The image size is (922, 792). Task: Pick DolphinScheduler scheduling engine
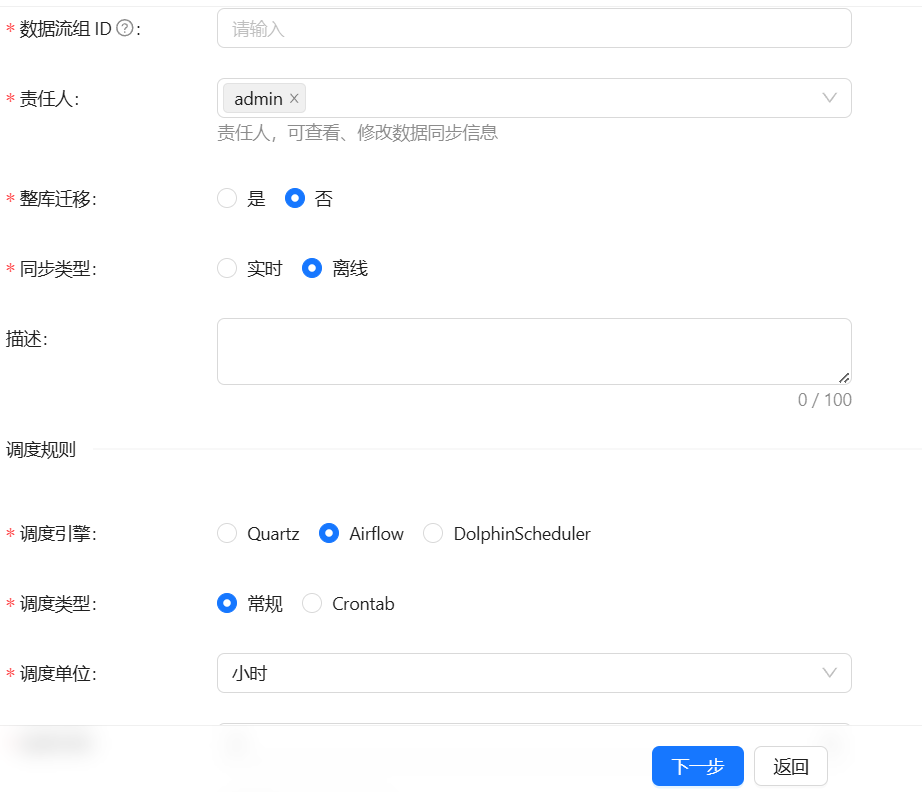tap(433, 533)
